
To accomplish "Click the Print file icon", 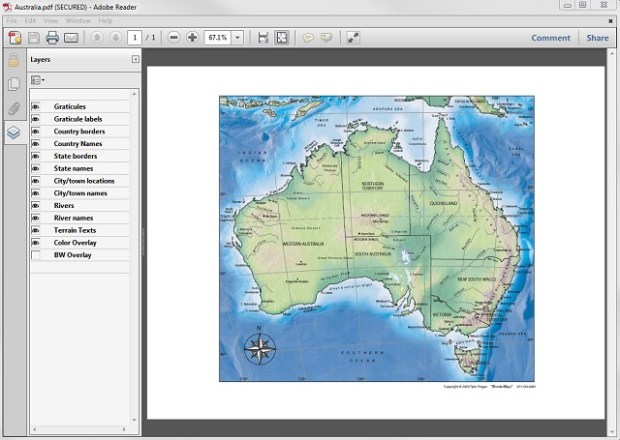I will click(x=52, y=38).
